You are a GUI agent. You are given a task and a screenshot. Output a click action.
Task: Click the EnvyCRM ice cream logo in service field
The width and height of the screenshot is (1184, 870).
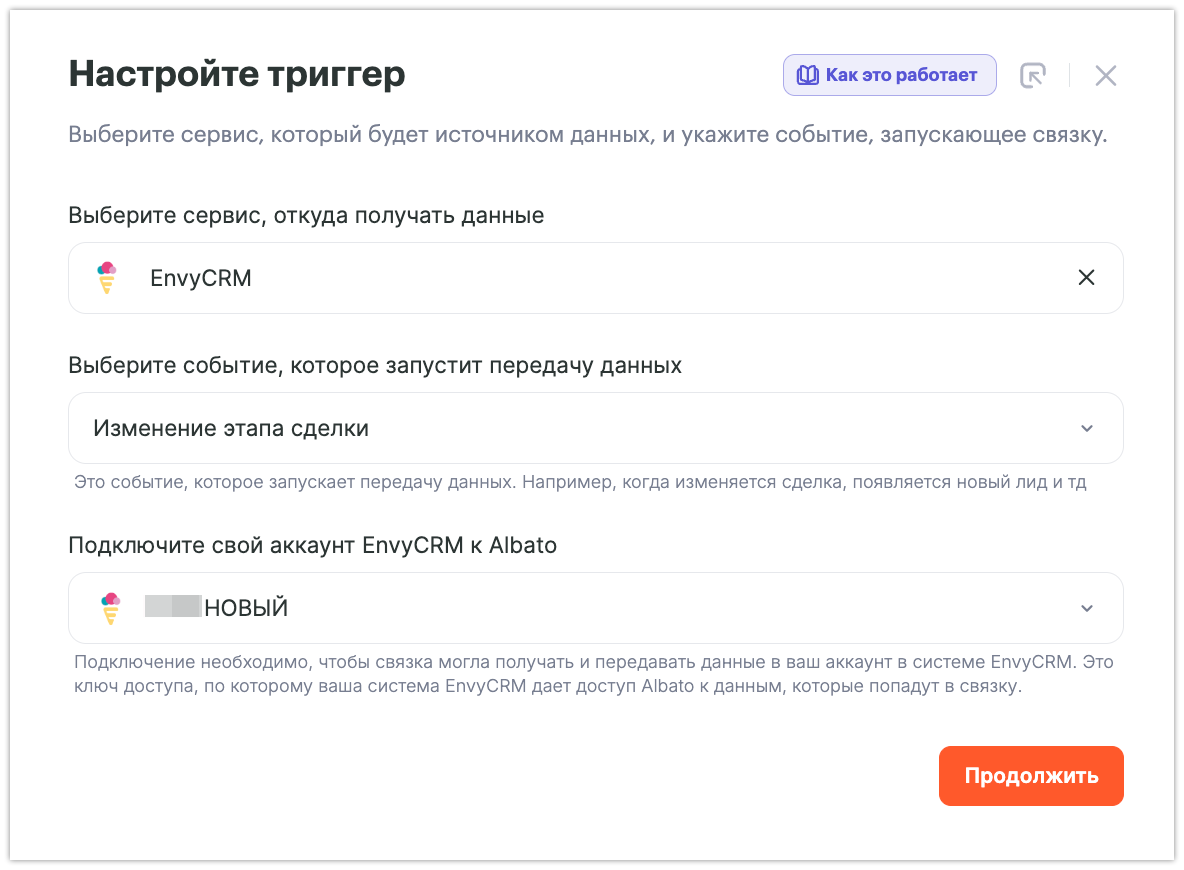pyautogui.click(x=107, y=278)
